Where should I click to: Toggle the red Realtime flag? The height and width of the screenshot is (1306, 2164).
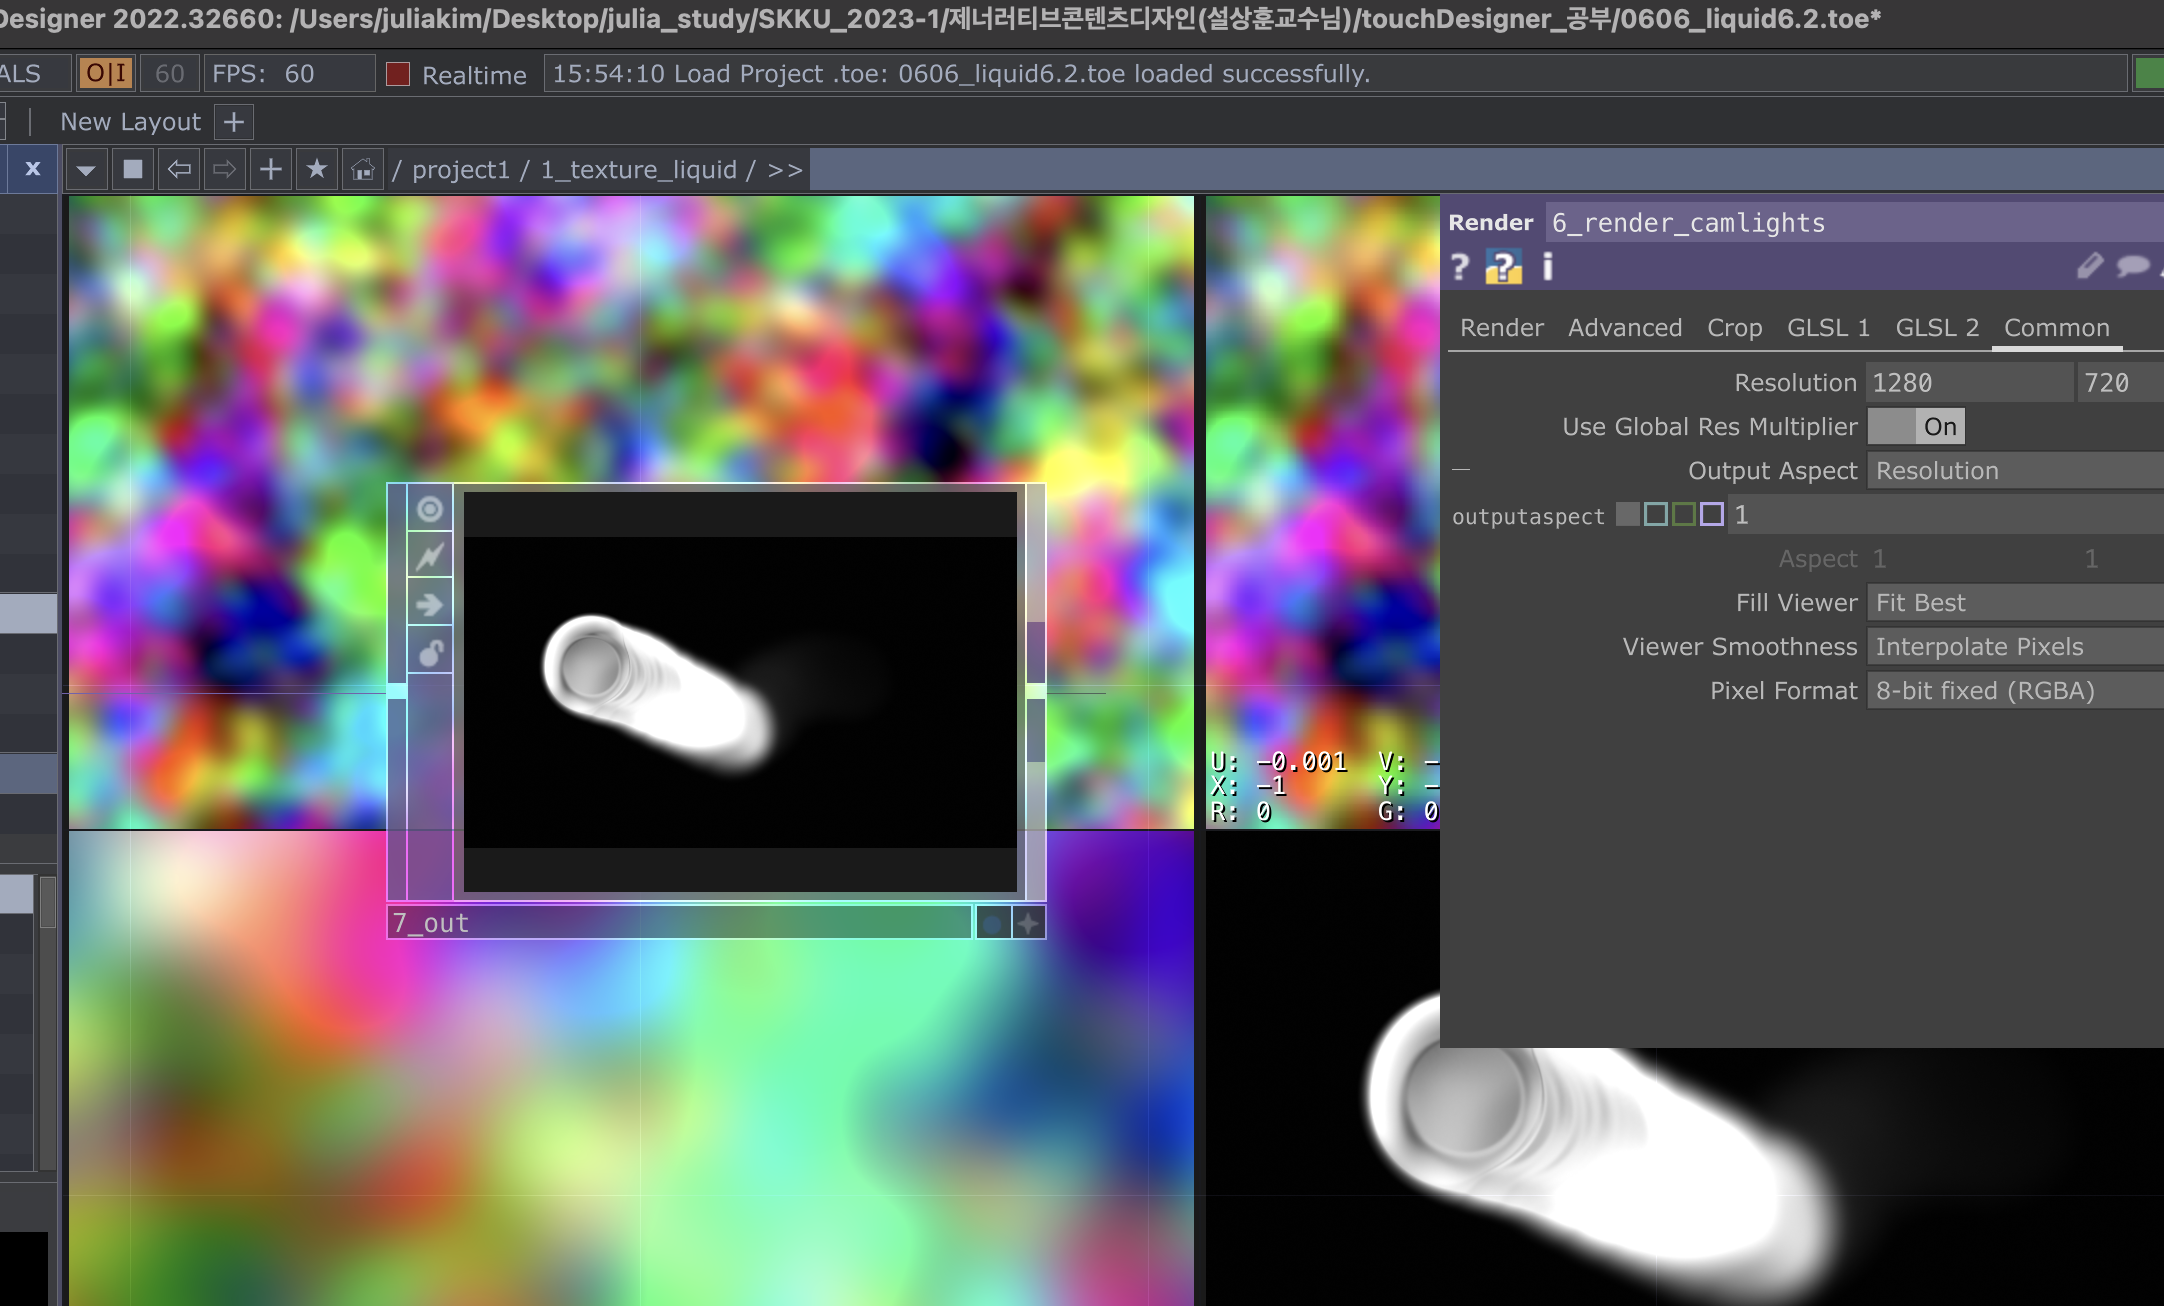tap(398, 74)
